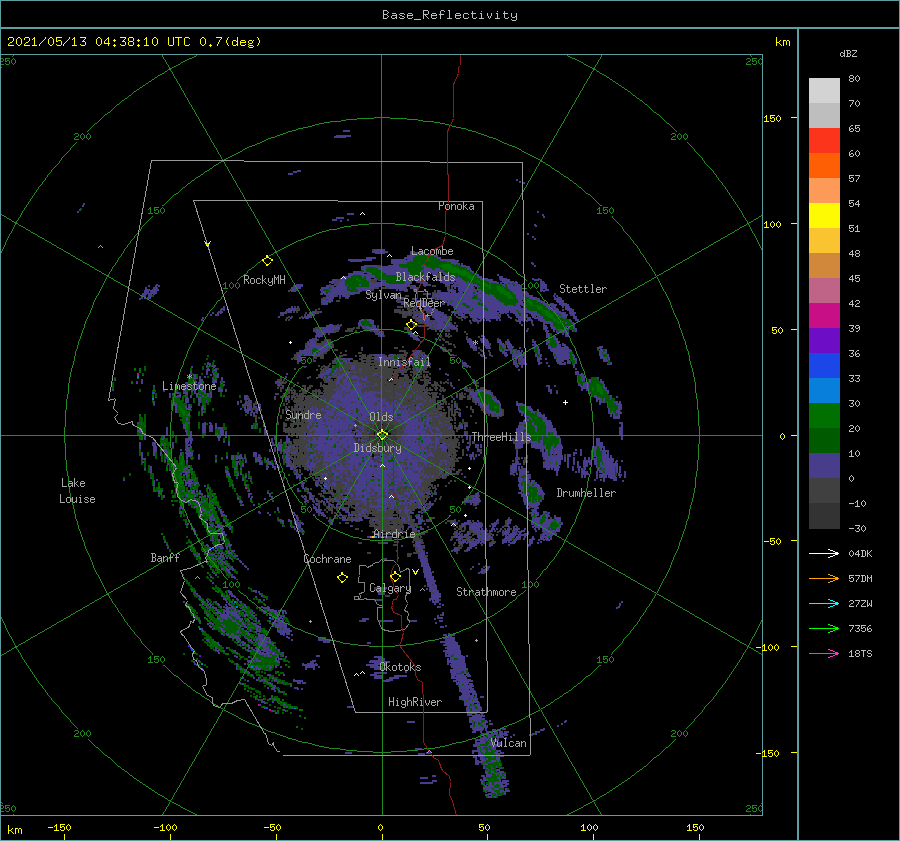Click the cyan 27ZW arrow in legend
This screenshot has width=900, height=841.
(x=824, y=603)
